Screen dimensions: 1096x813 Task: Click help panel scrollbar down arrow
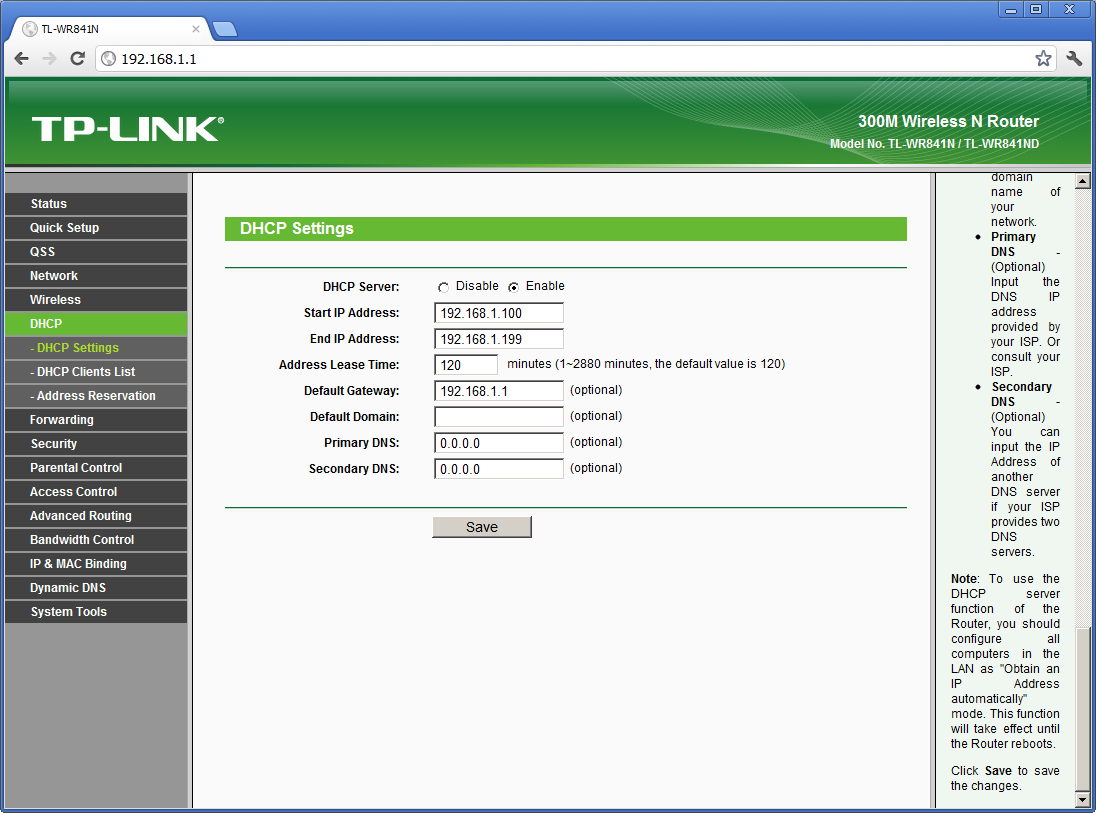1083,799
